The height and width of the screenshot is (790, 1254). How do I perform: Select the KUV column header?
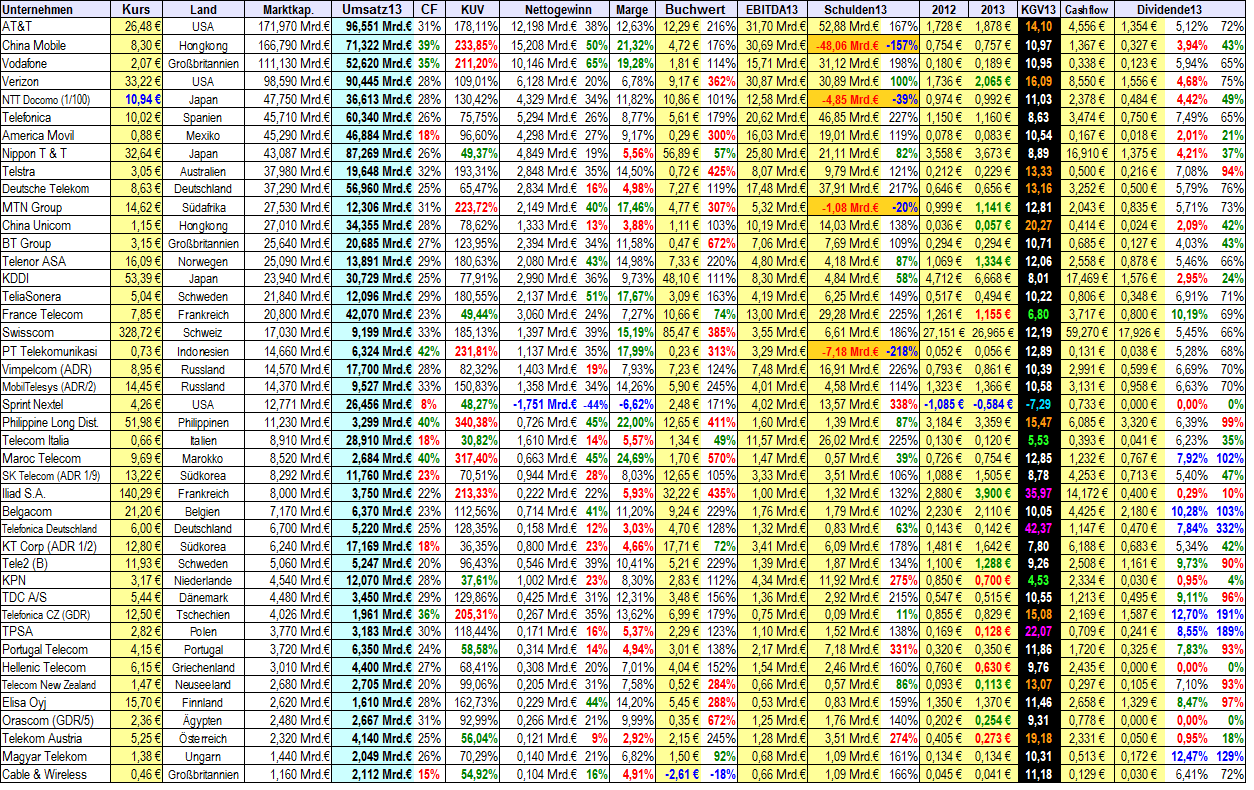pos(473,9)
